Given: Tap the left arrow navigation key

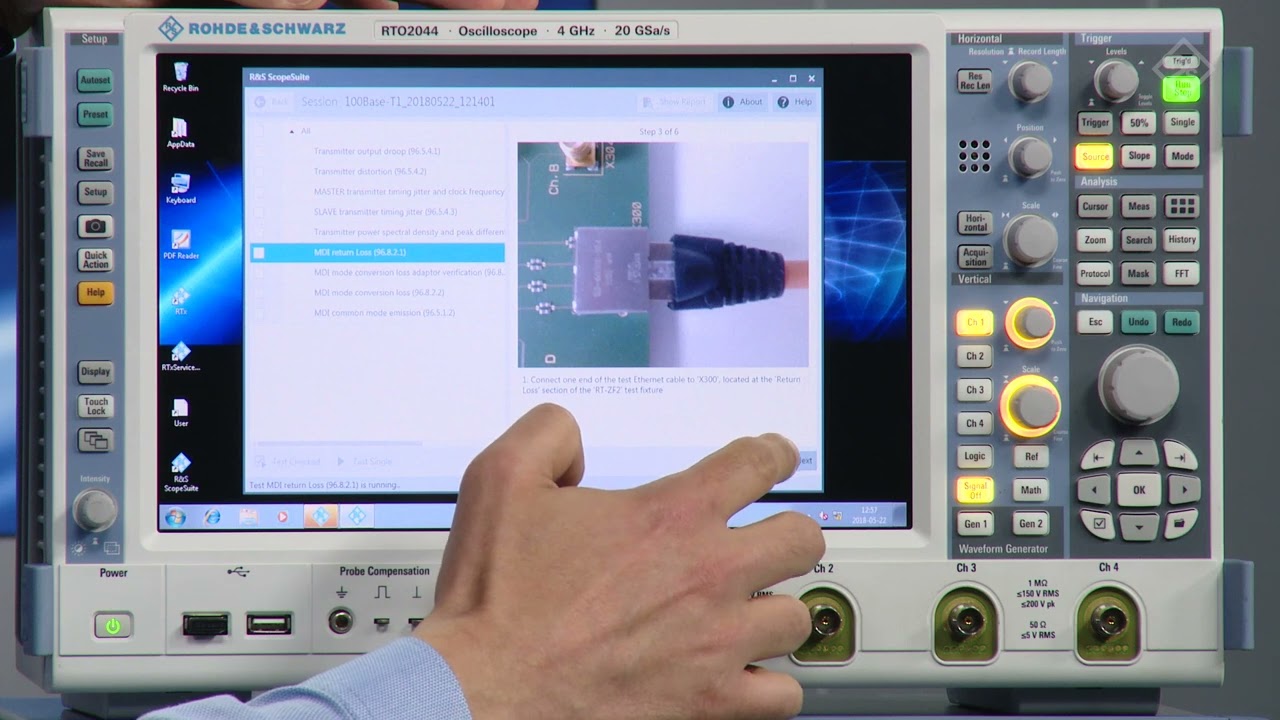Looking at the screenshot, I should (1094, 490).
